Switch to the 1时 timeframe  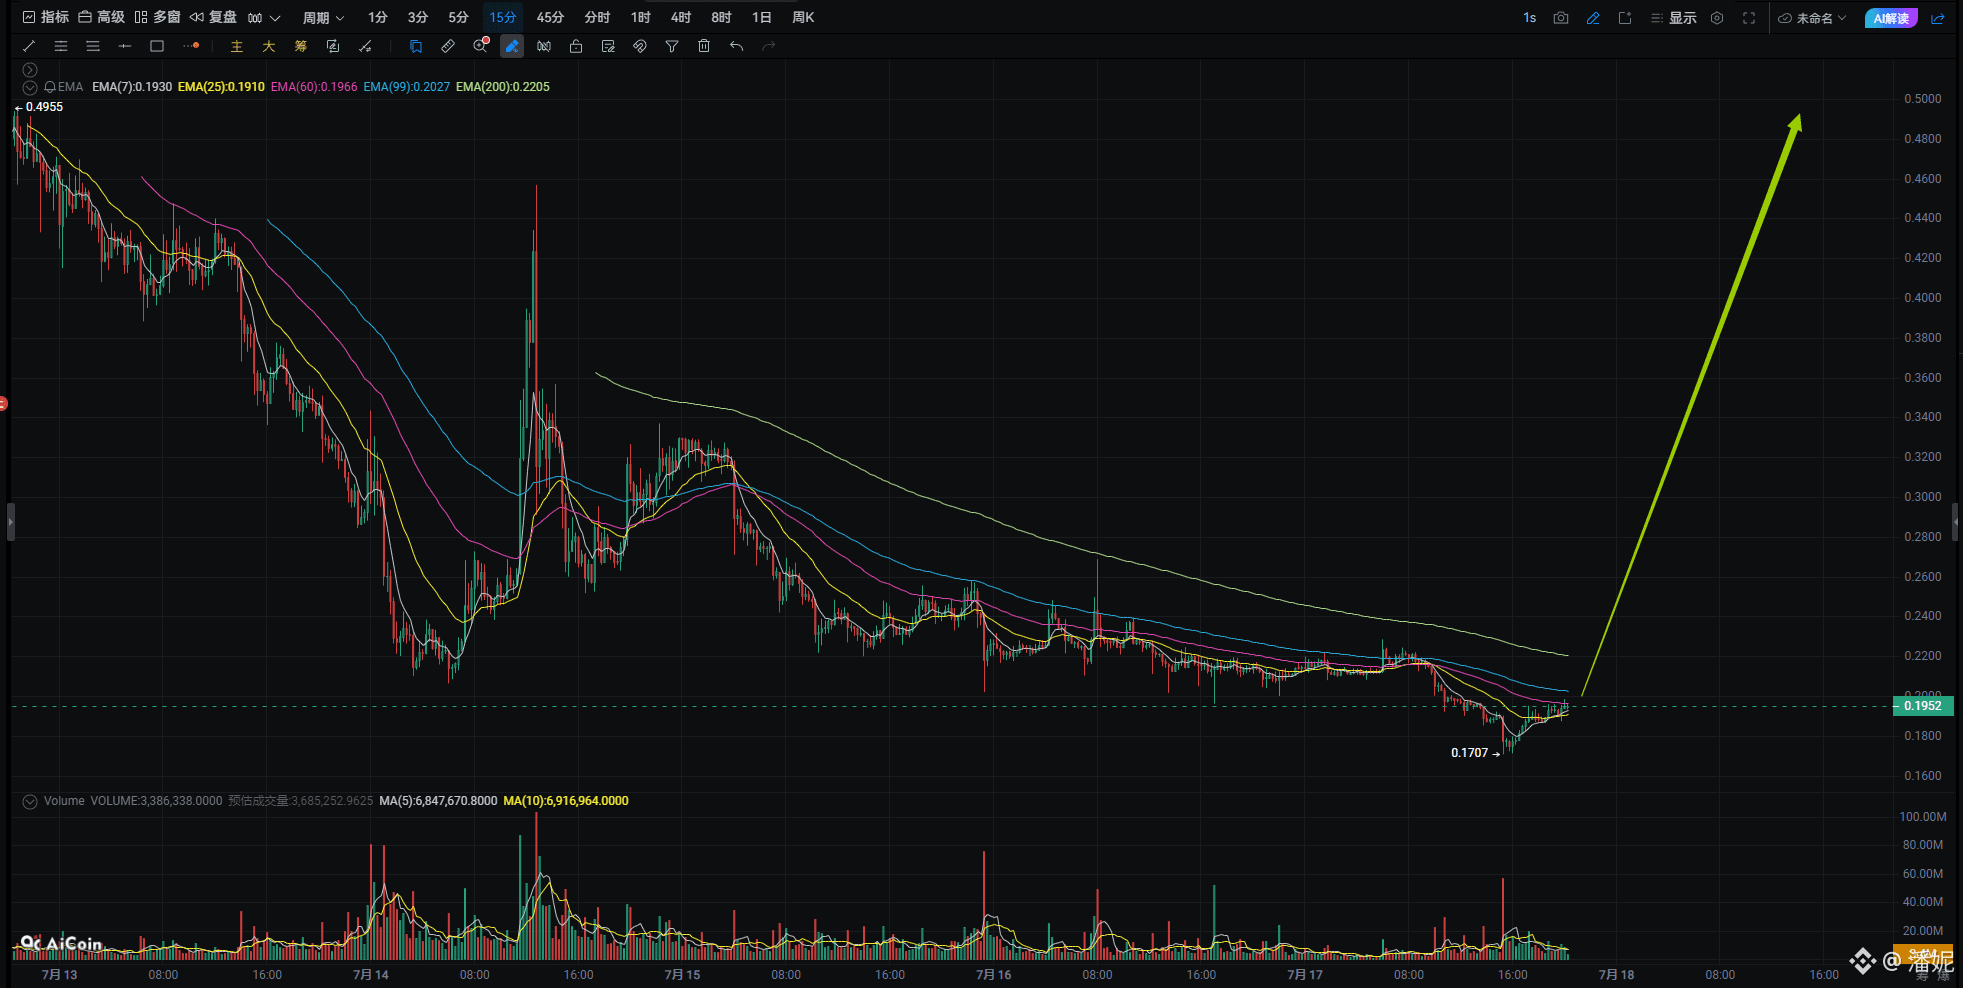coord(641,17)
